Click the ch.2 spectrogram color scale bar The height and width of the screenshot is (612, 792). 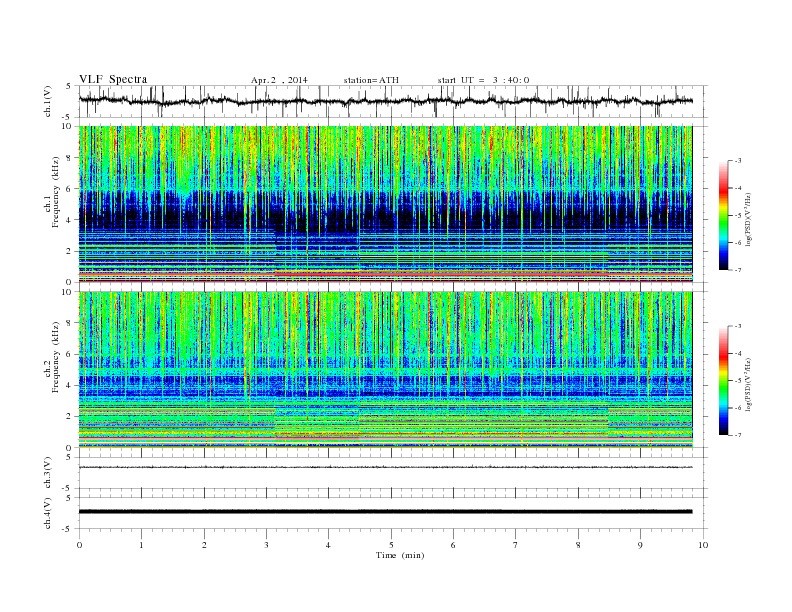click(723, 380)
